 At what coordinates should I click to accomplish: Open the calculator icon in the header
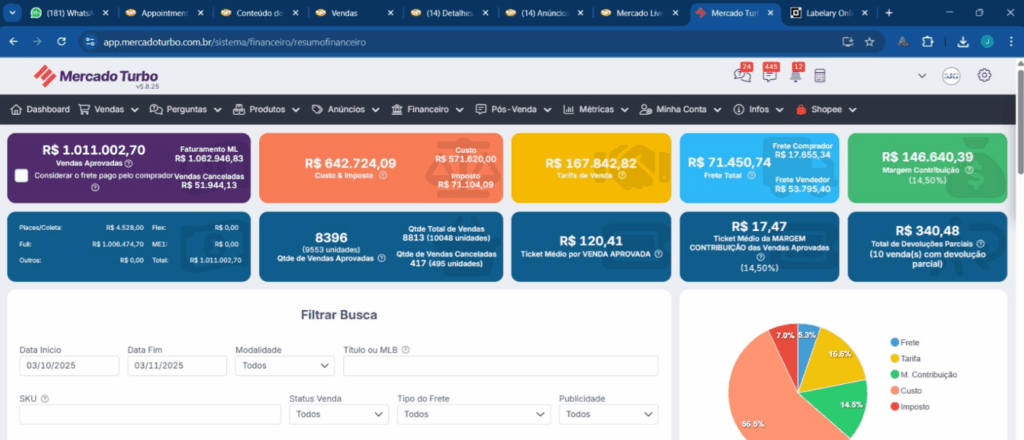820,76
